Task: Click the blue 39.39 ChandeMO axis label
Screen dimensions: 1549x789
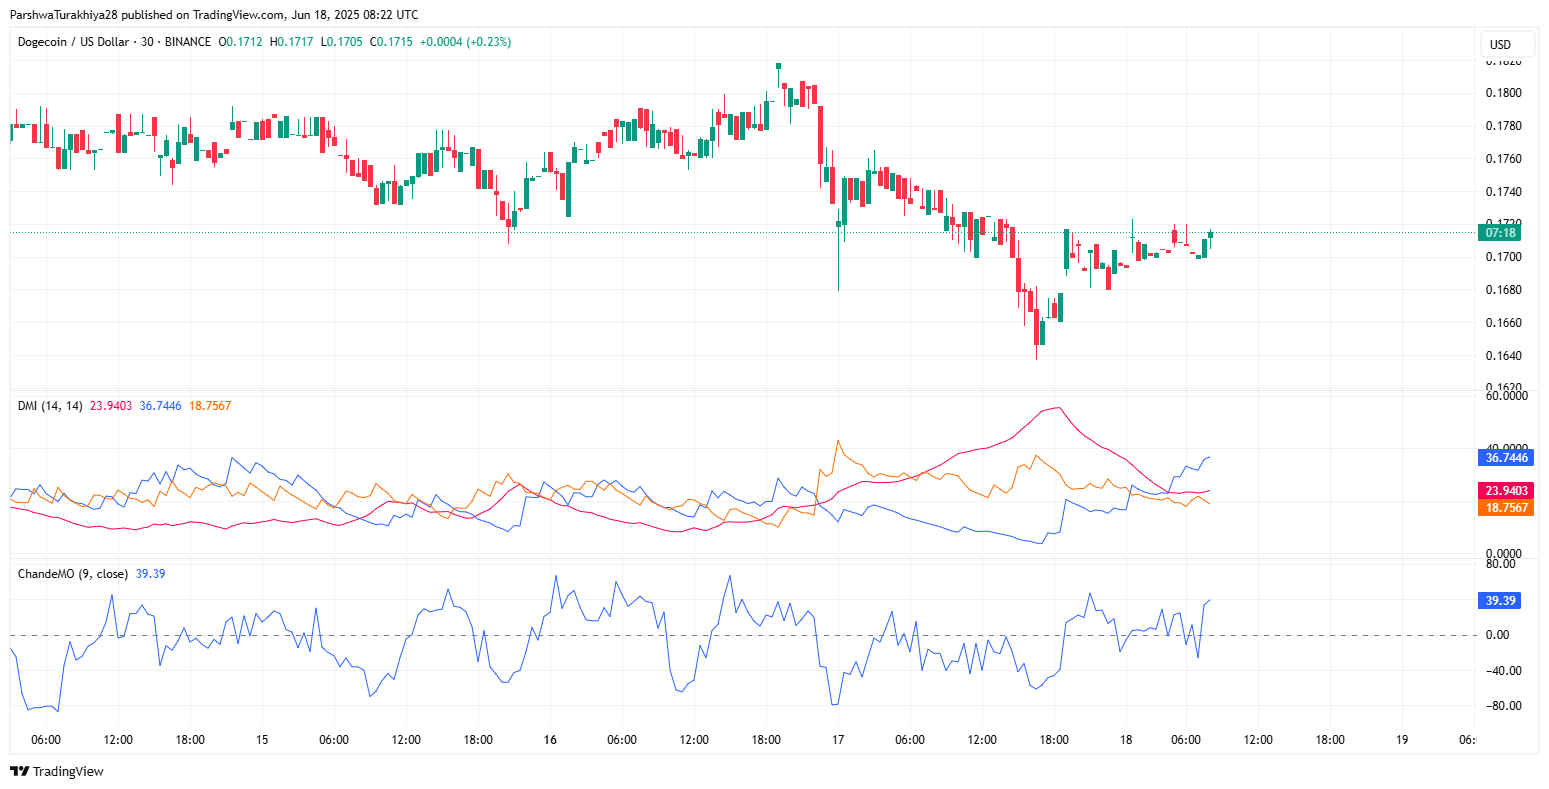Action: [1500, 601]
